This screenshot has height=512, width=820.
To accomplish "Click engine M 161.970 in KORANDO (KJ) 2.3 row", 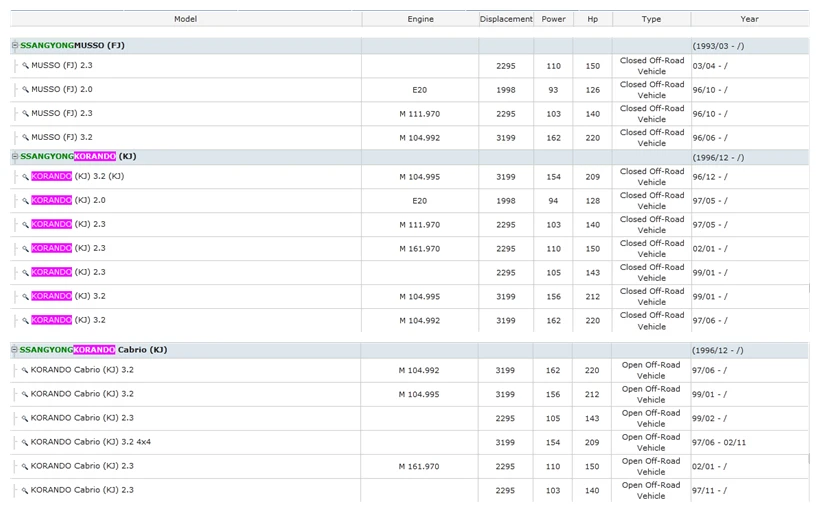I will point(419,249).
